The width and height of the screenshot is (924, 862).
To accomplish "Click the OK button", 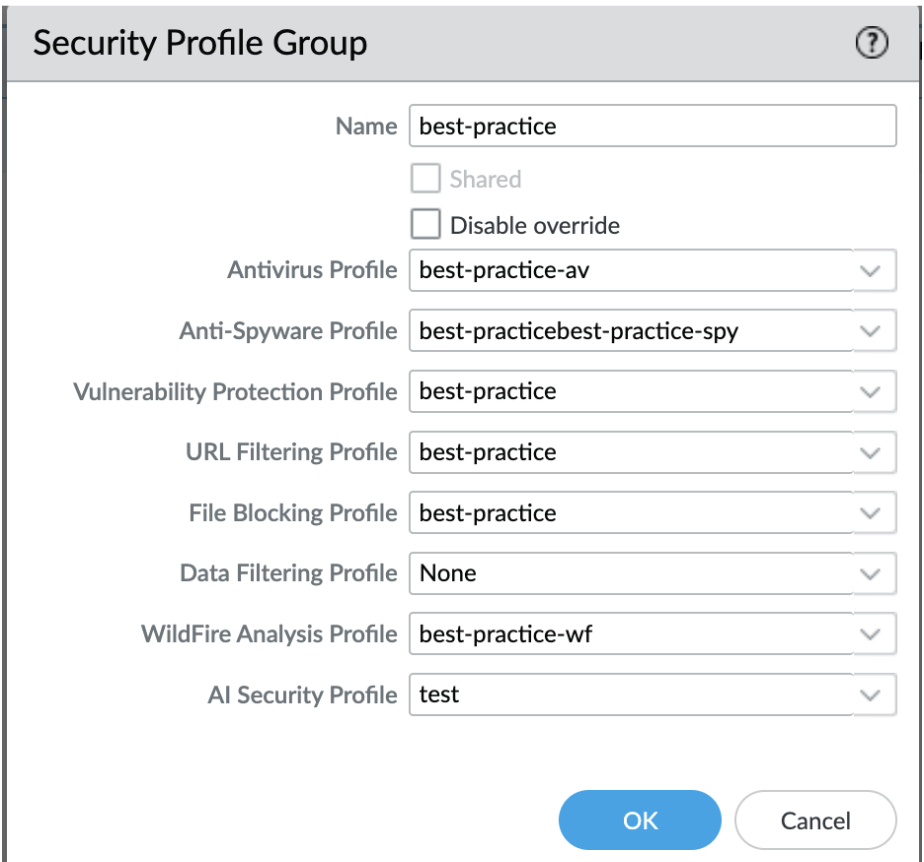I will 640,821.
